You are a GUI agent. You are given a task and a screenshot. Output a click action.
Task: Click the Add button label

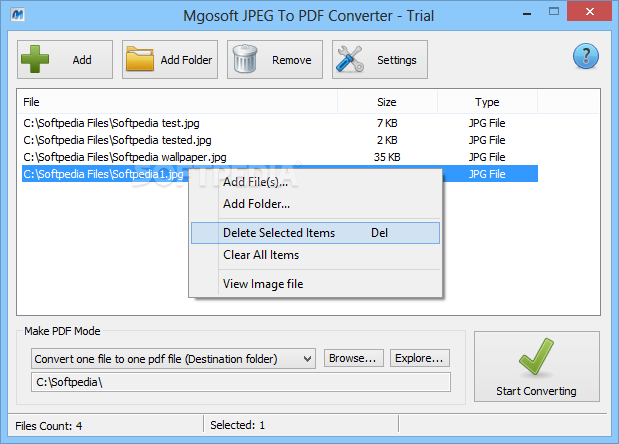coord(82,60)
